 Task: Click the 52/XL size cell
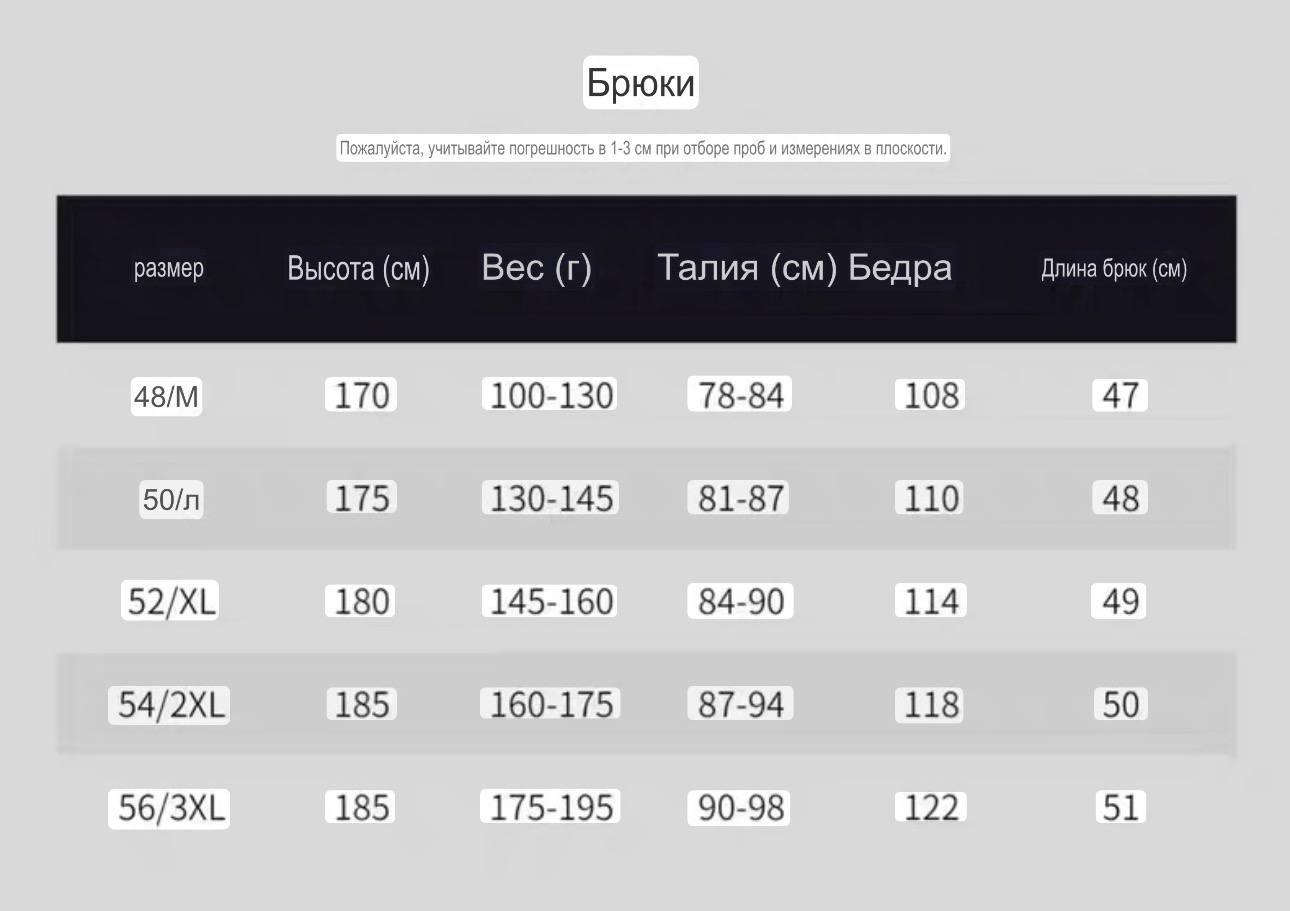pyautogui.click(x=170, y=601)
